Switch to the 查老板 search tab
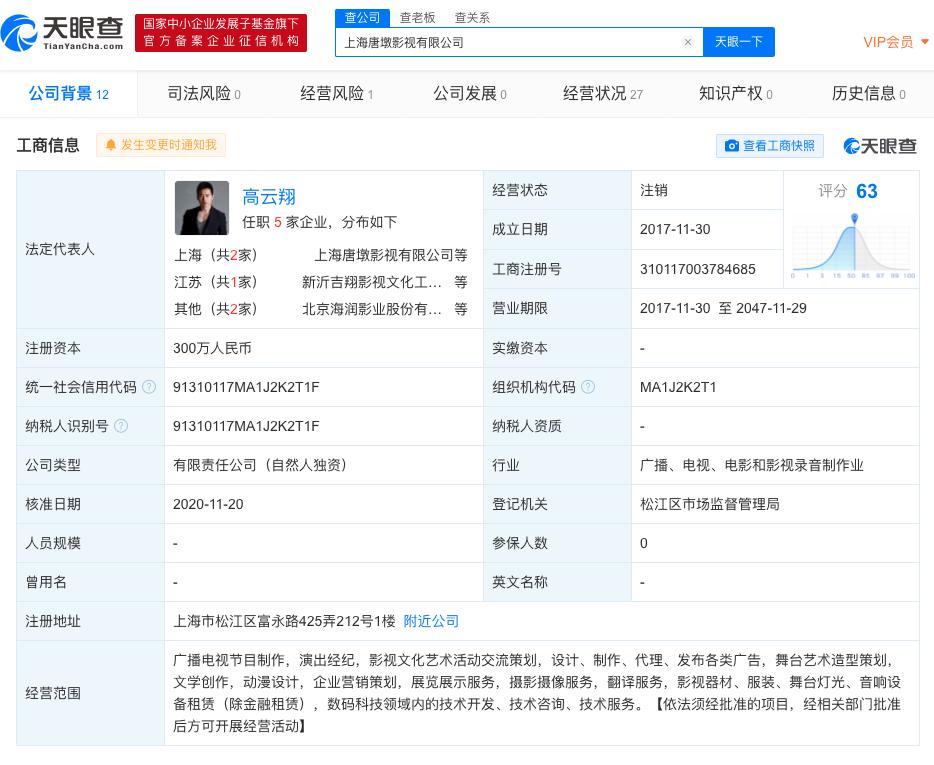This screenshot has width=934, height=765. coord(417,17)
